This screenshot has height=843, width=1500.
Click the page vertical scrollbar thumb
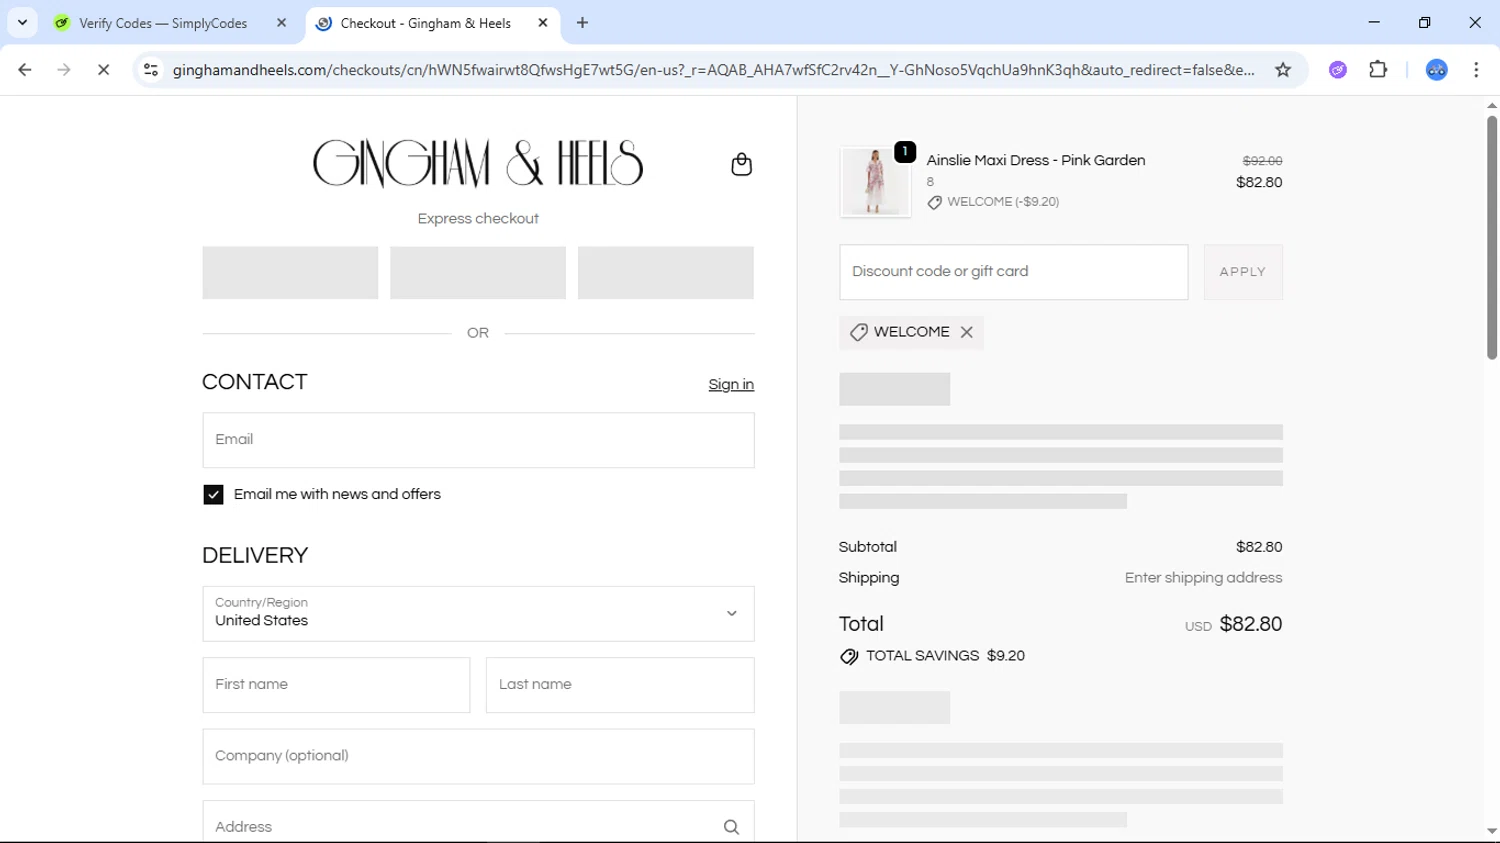1491,238
